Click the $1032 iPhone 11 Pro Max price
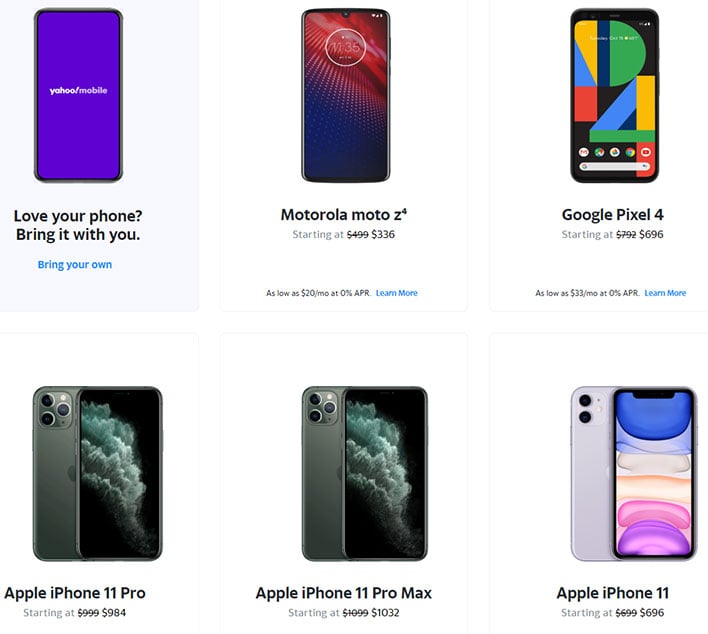The height and width of the screenshot is (634, 708). point(385,613)
